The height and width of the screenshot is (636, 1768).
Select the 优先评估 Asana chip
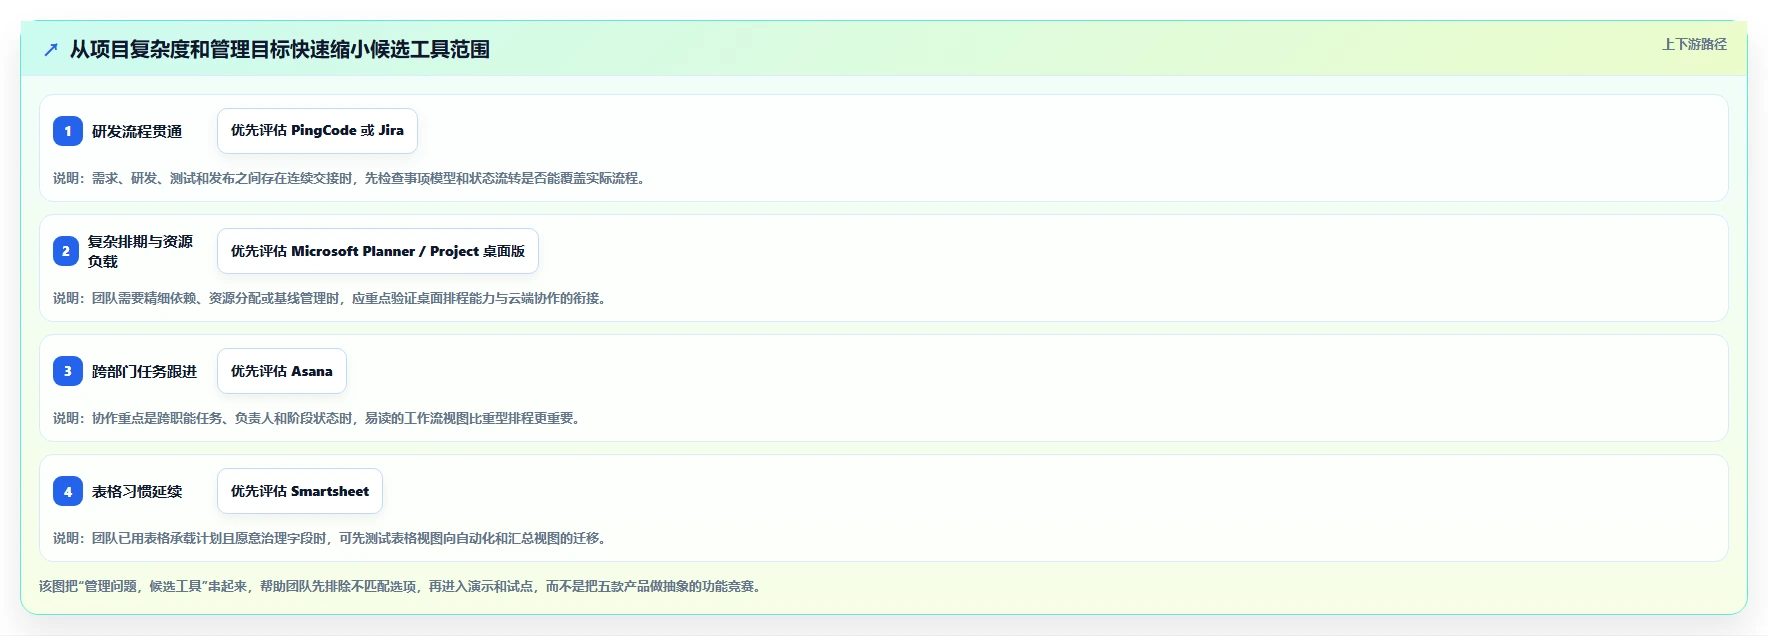coord(282,371)
